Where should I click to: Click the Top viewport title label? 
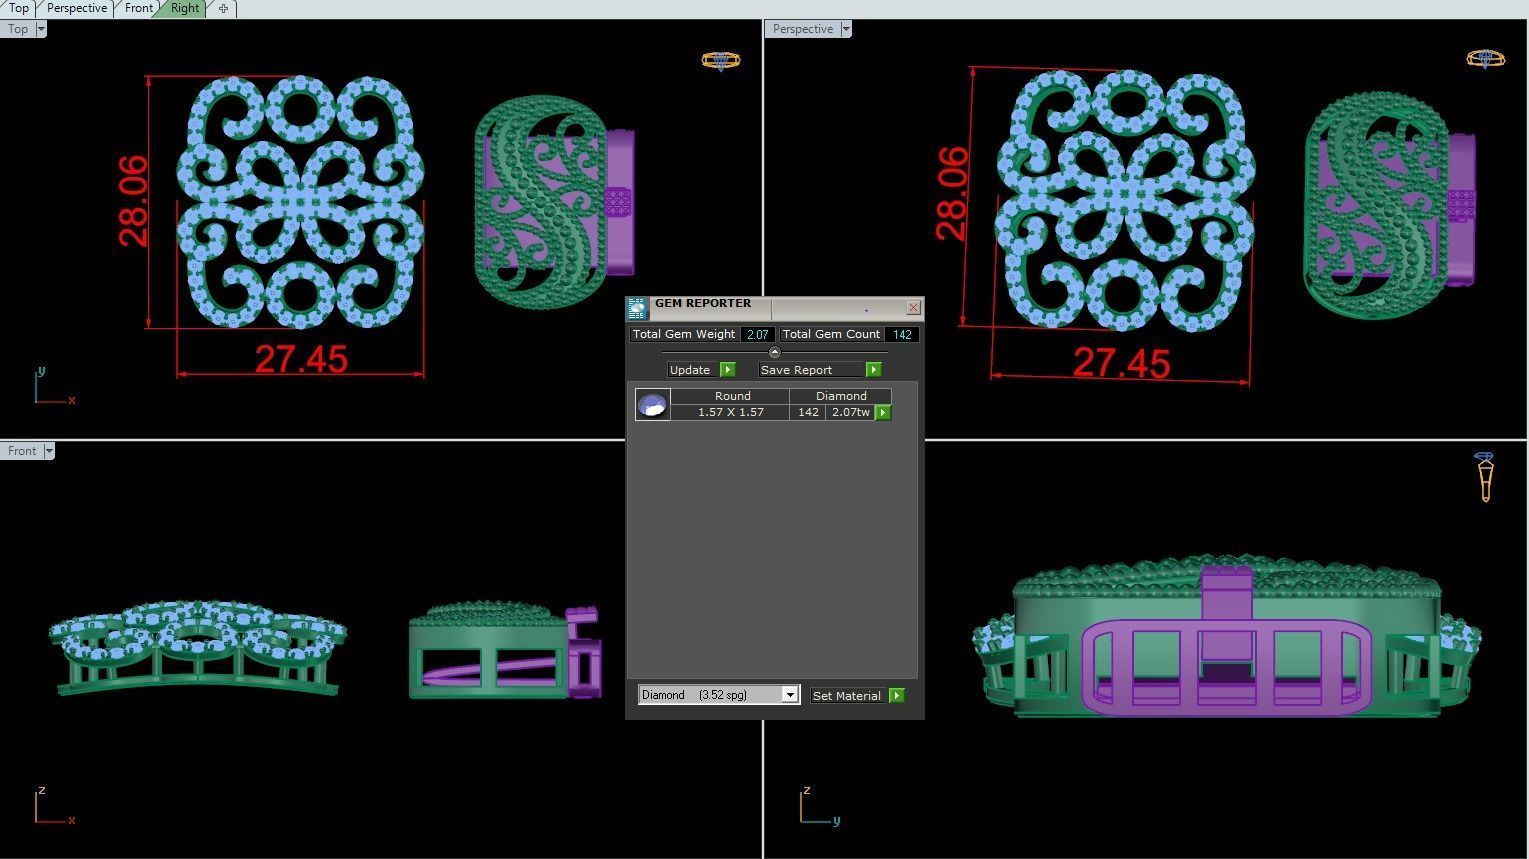(18, 29)
